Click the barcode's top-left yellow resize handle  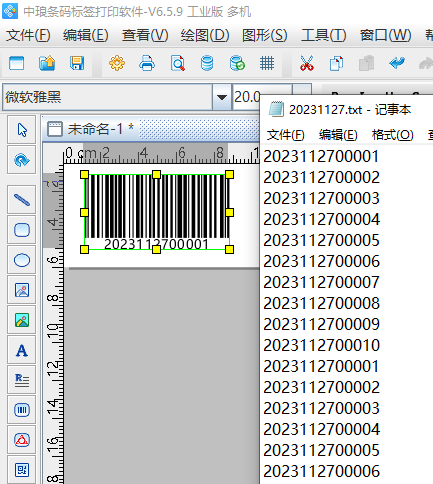84,174
